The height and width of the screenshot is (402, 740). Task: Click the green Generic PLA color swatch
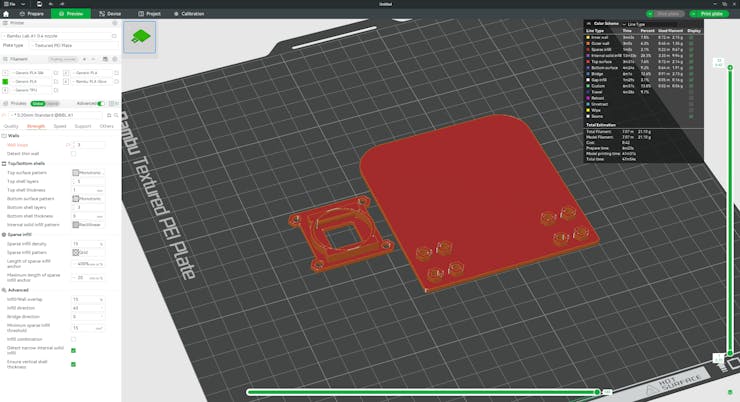(x=6, y=82)
